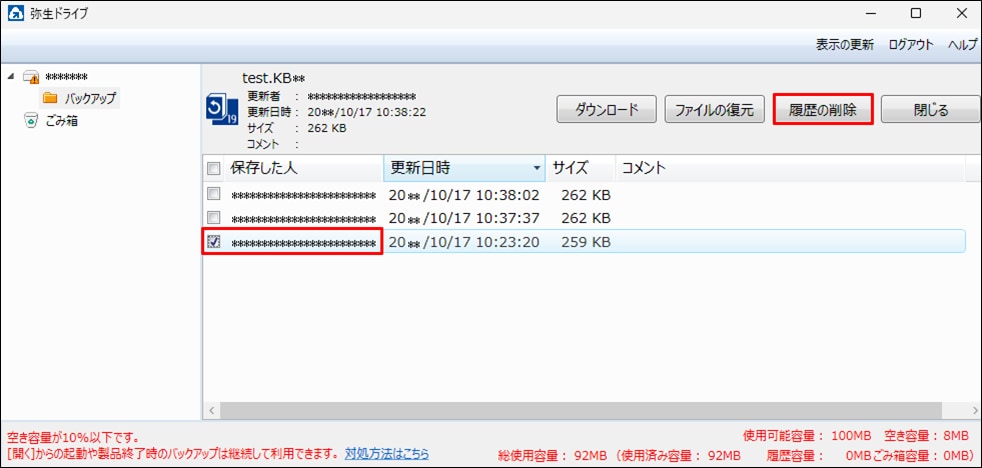Check the 10:37:37 history entry checkbox

point(213,218)
